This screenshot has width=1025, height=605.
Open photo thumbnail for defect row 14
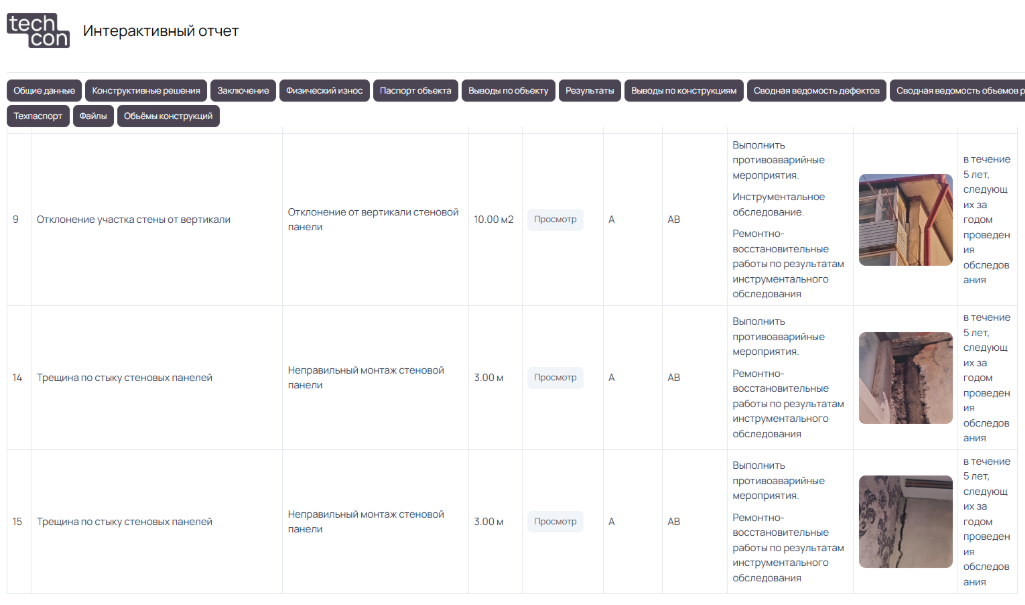[x=905, y=378]
